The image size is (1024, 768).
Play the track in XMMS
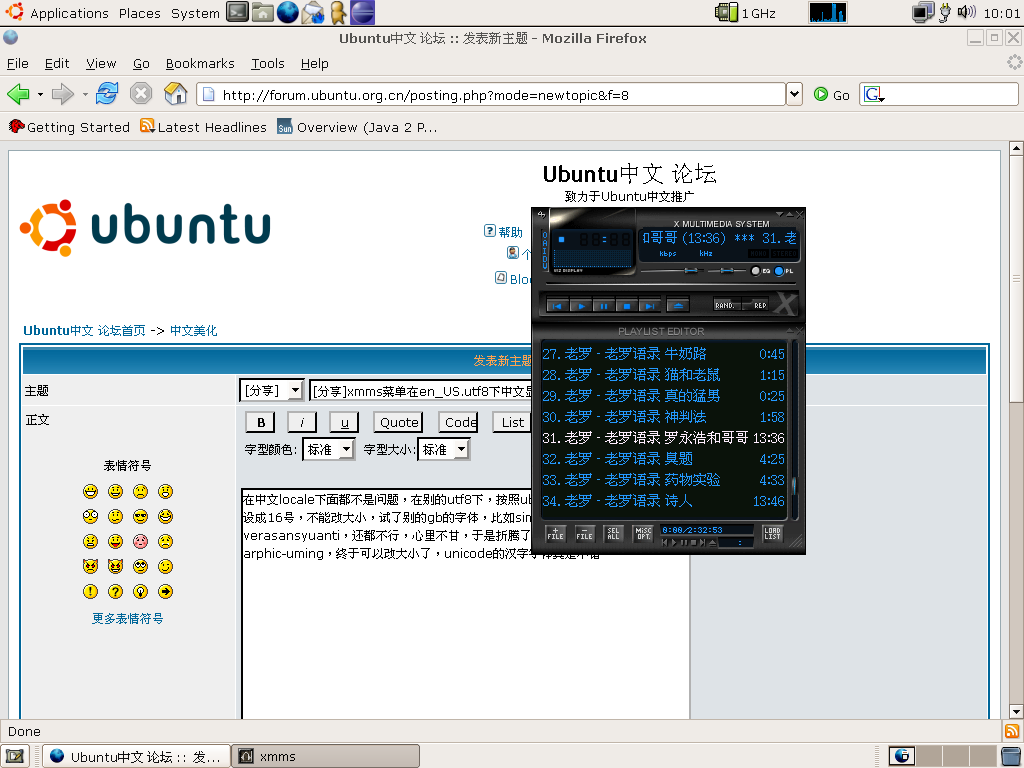click(581, 306)
